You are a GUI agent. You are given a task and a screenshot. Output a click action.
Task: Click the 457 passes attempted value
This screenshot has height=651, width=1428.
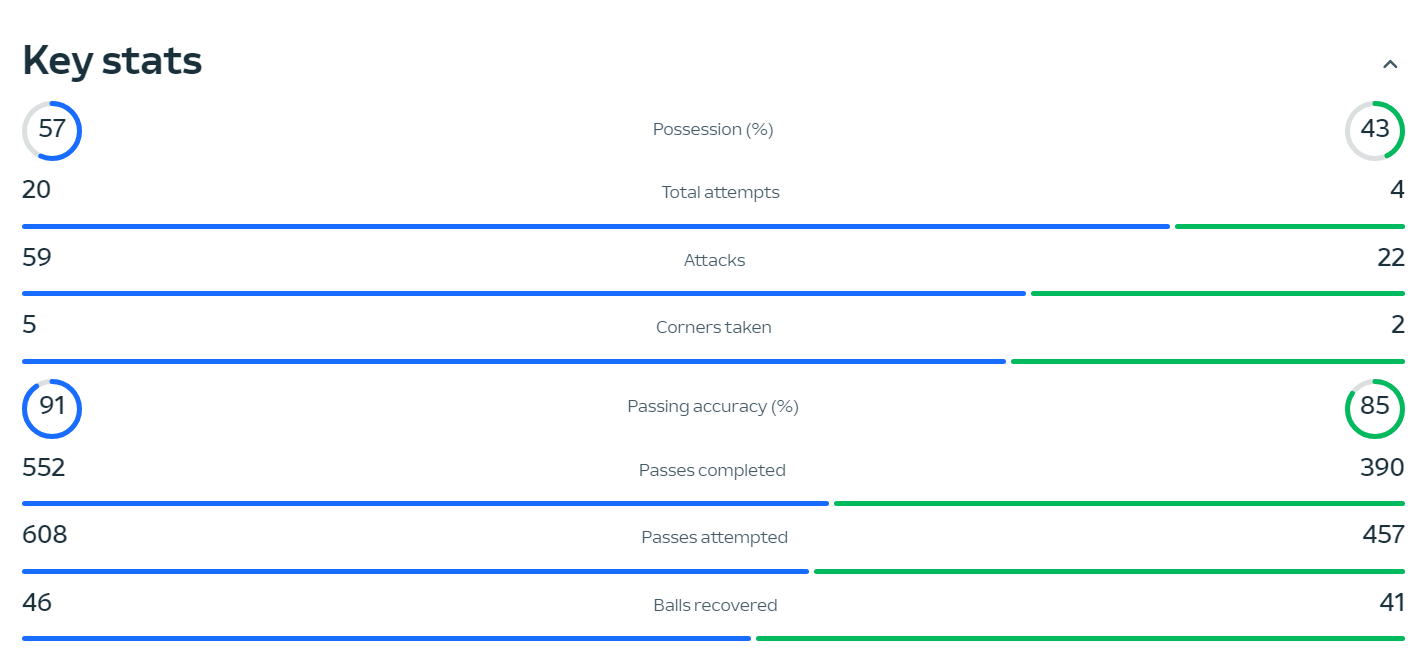1383,535
